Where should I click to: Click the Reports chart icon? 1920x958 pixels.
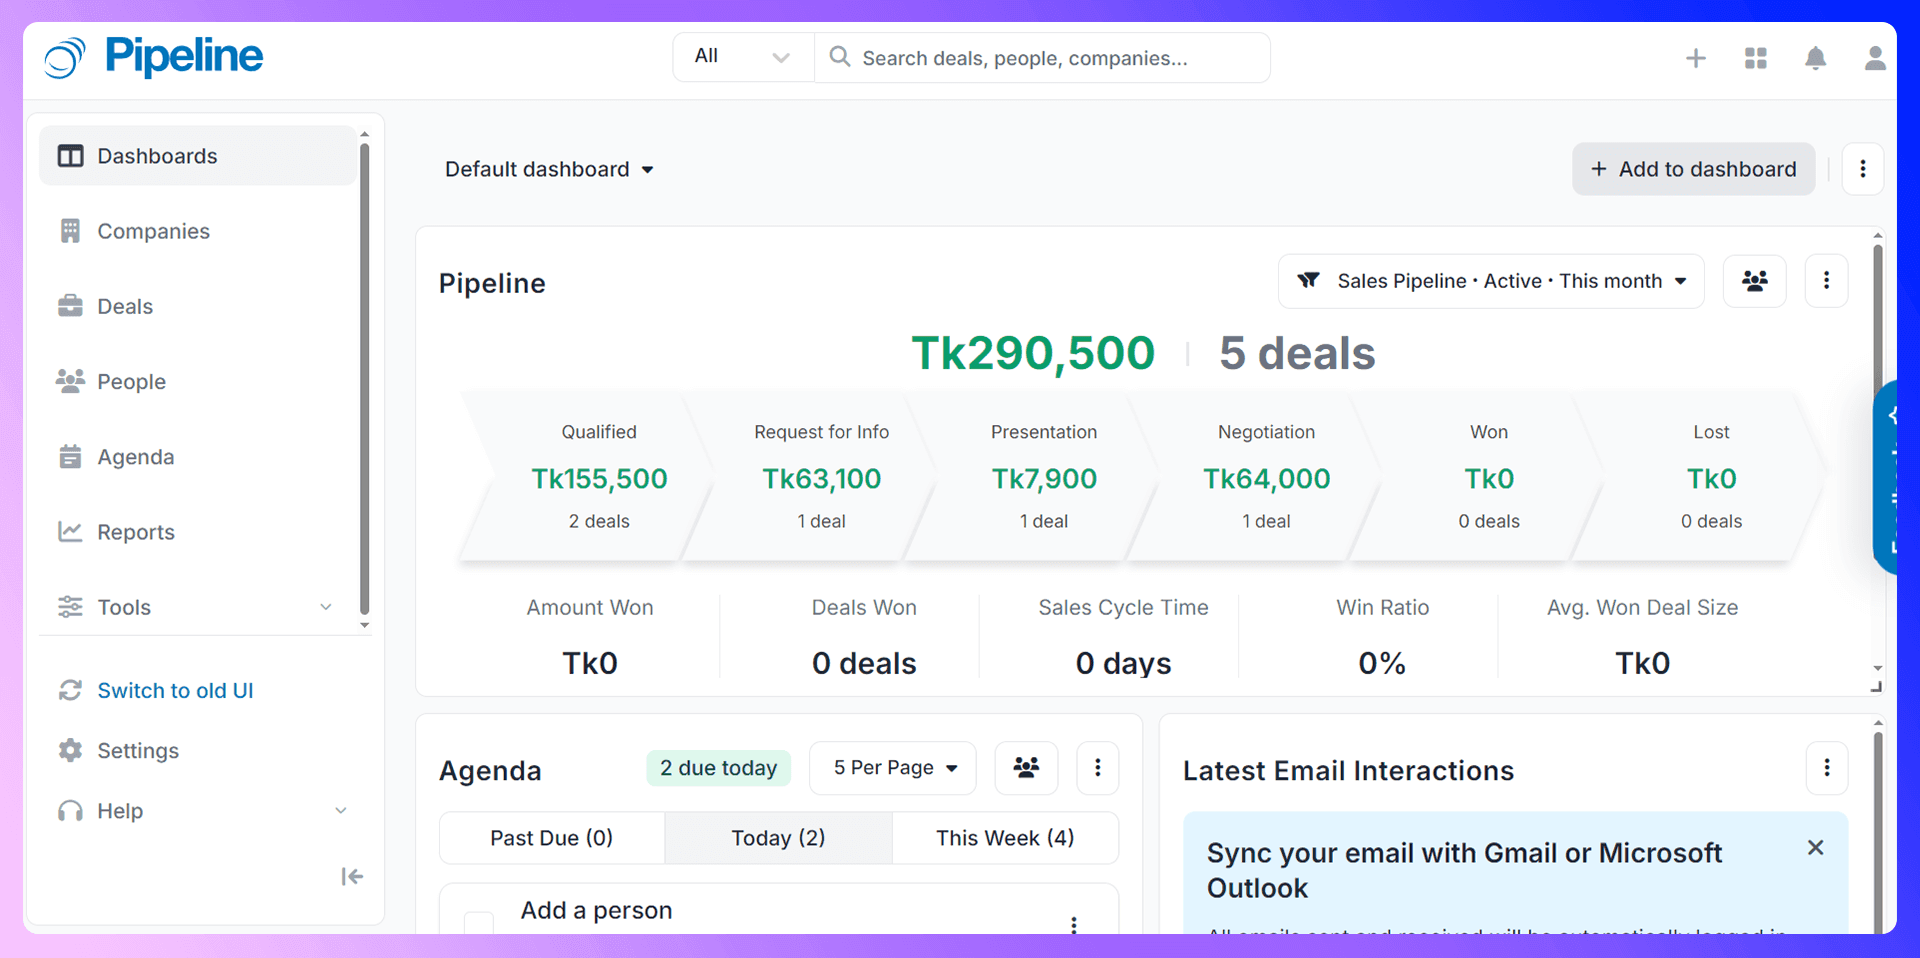coord(70,532)
